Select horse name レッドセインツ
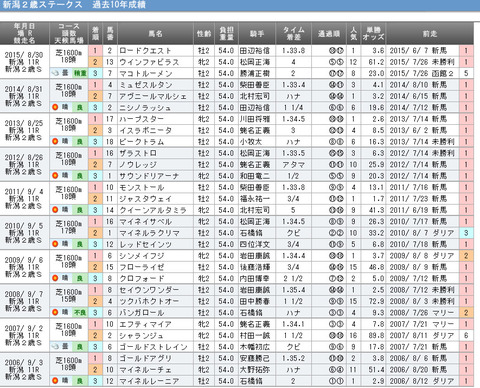Viewport: 480px width, 388px height. click(145, 244)
